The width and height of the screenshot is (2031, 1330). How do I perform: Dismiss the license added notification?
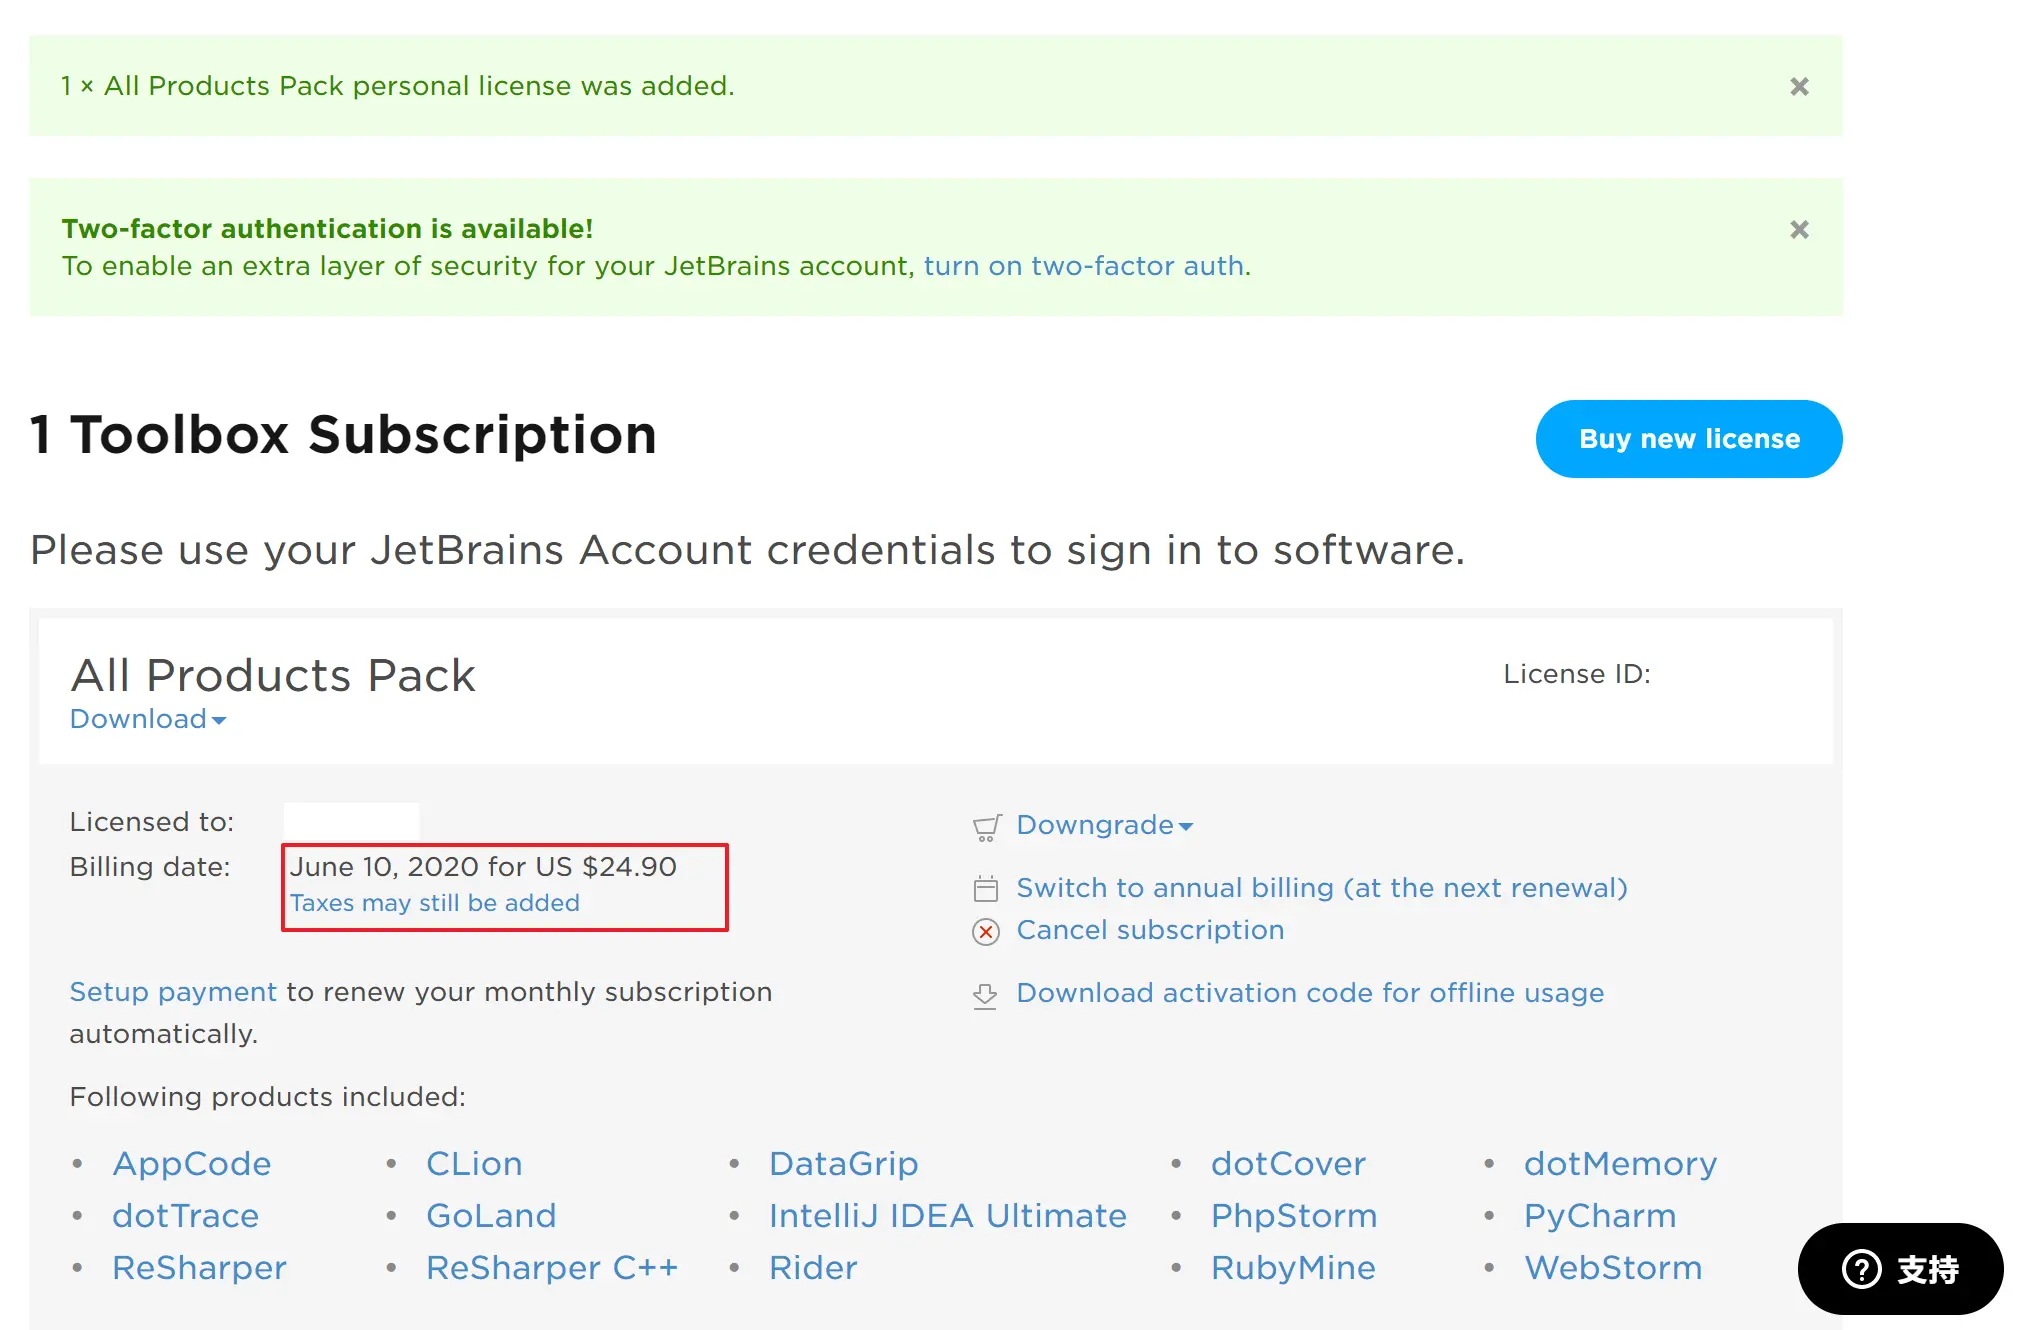coord(1798,87)
